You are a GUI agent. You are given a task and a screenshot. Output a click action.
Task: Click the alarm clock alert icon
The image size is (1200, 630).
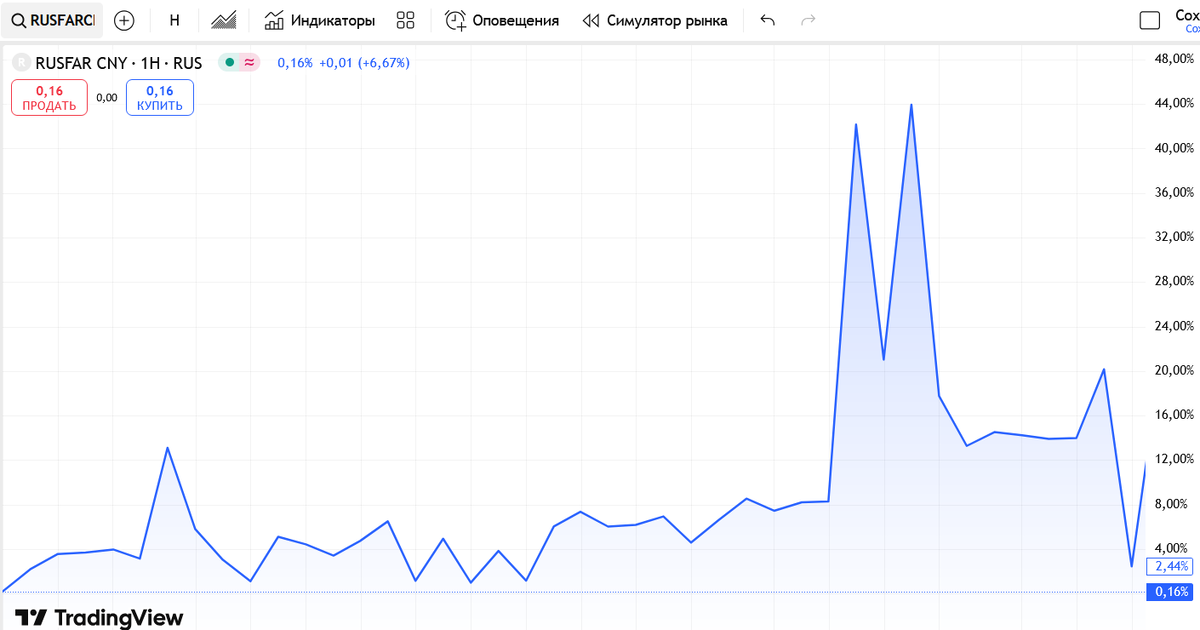point(455,20)
